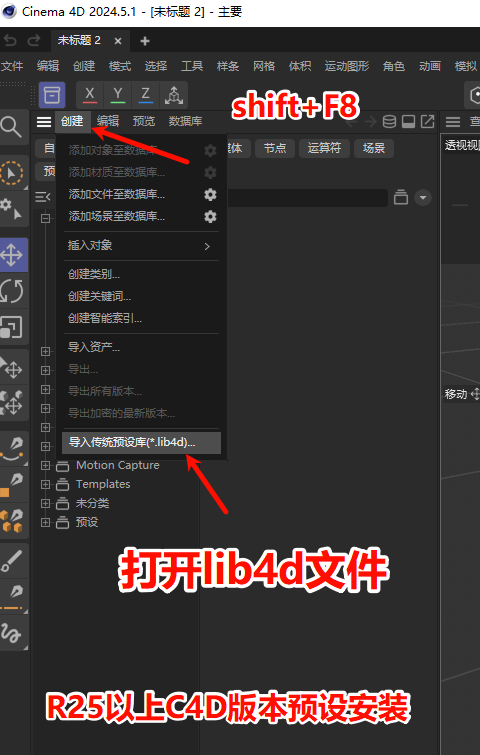Open the round dropdown arrow beside search field
This screenshot has height=755, width=480.
[x=423, y=197]
